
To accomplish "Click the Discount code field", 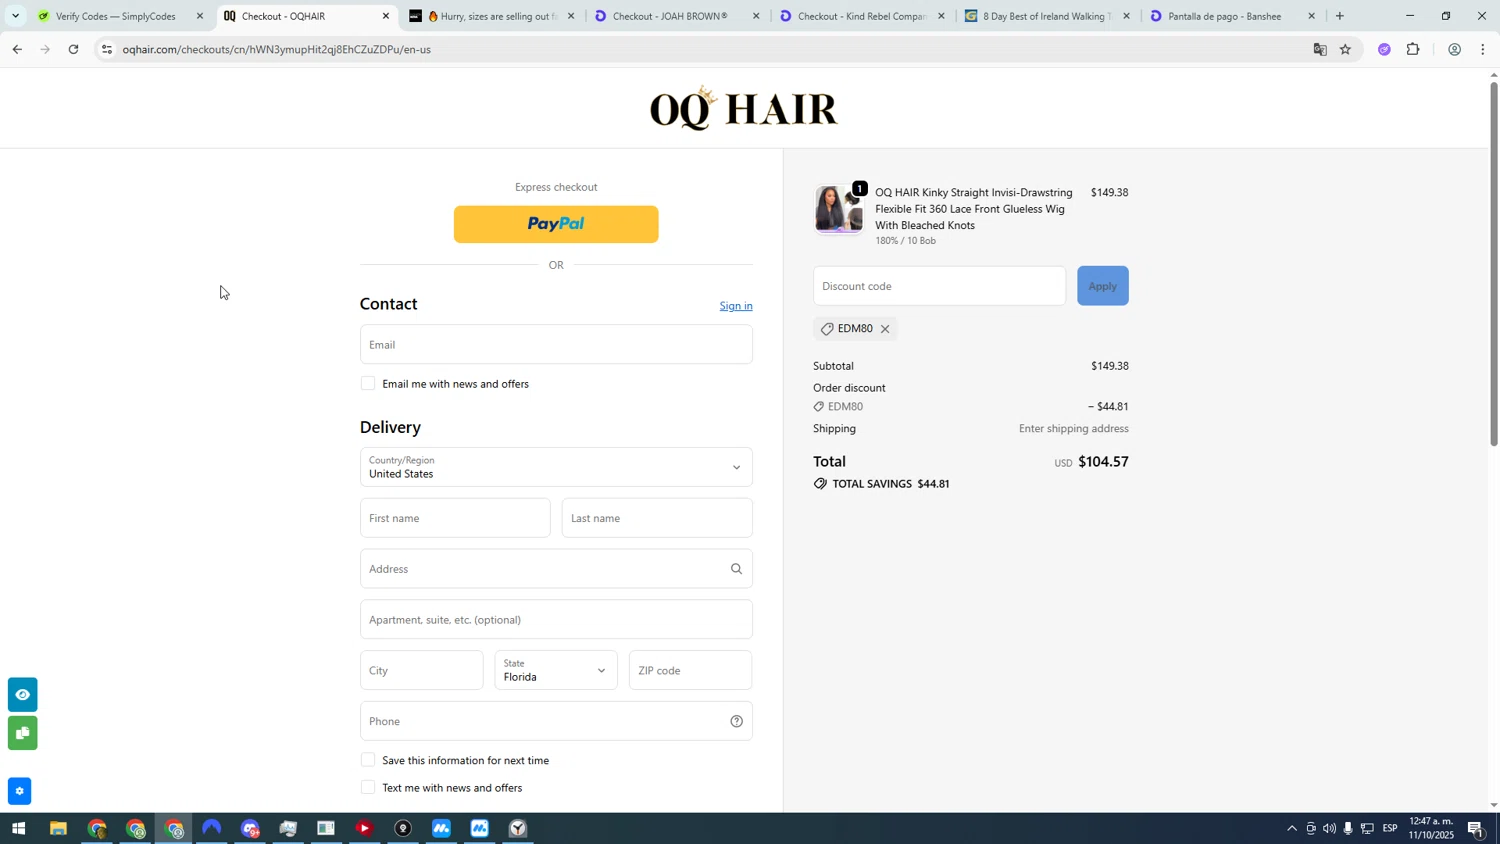I will tap(939, 286).
